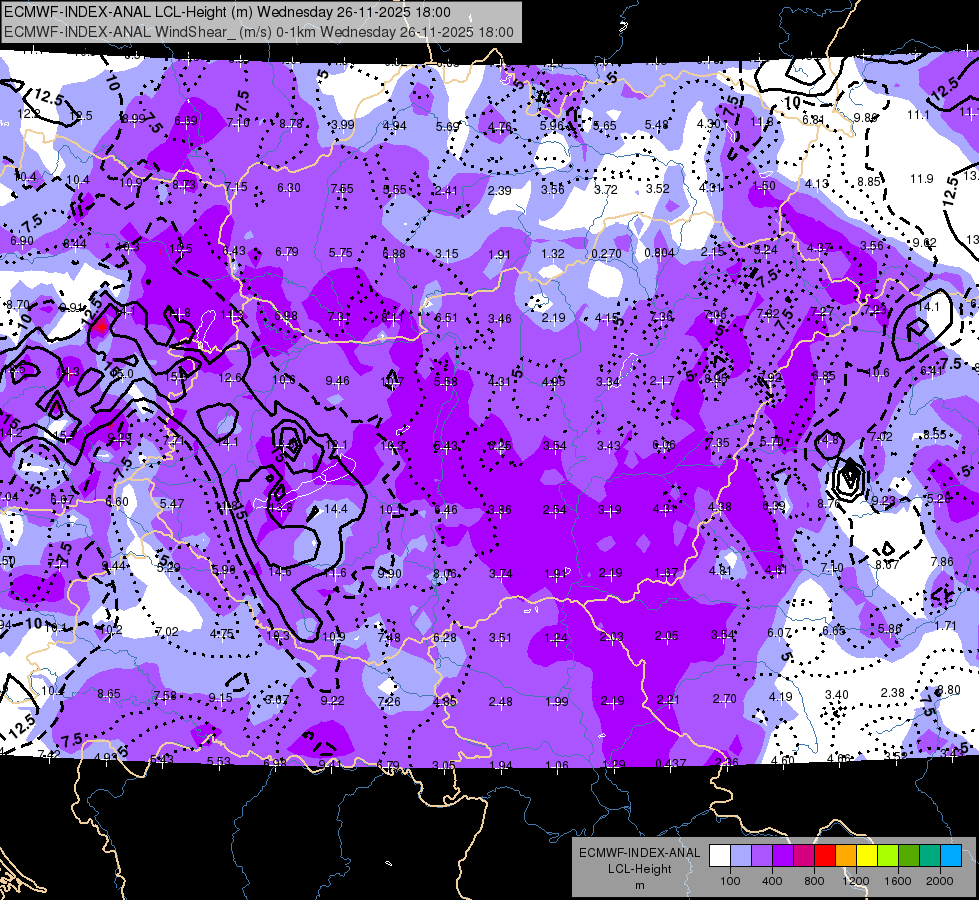Click the dark green legend swatch
Viewport: 979px width, 900px height.
point(909,855)
